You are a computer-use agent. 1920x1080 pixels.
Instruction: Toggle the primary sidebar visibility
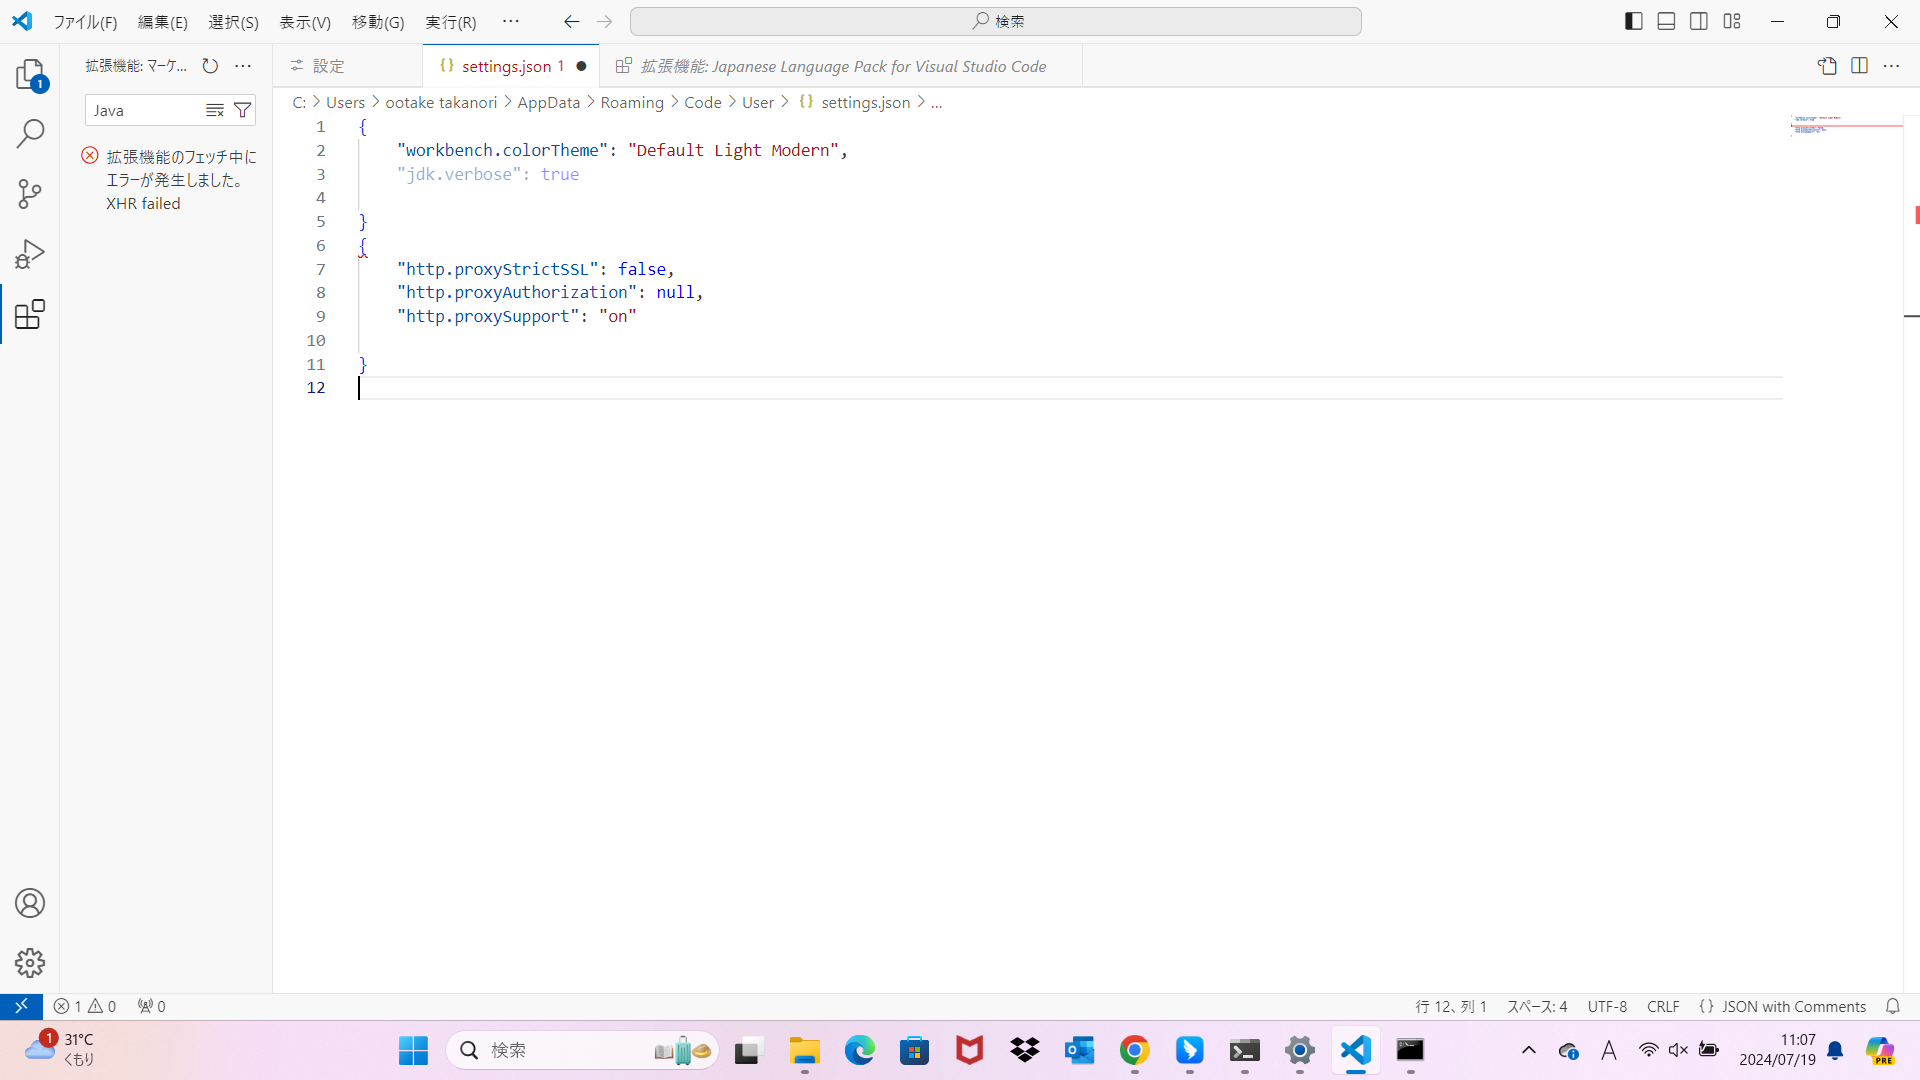[1634, 21]
